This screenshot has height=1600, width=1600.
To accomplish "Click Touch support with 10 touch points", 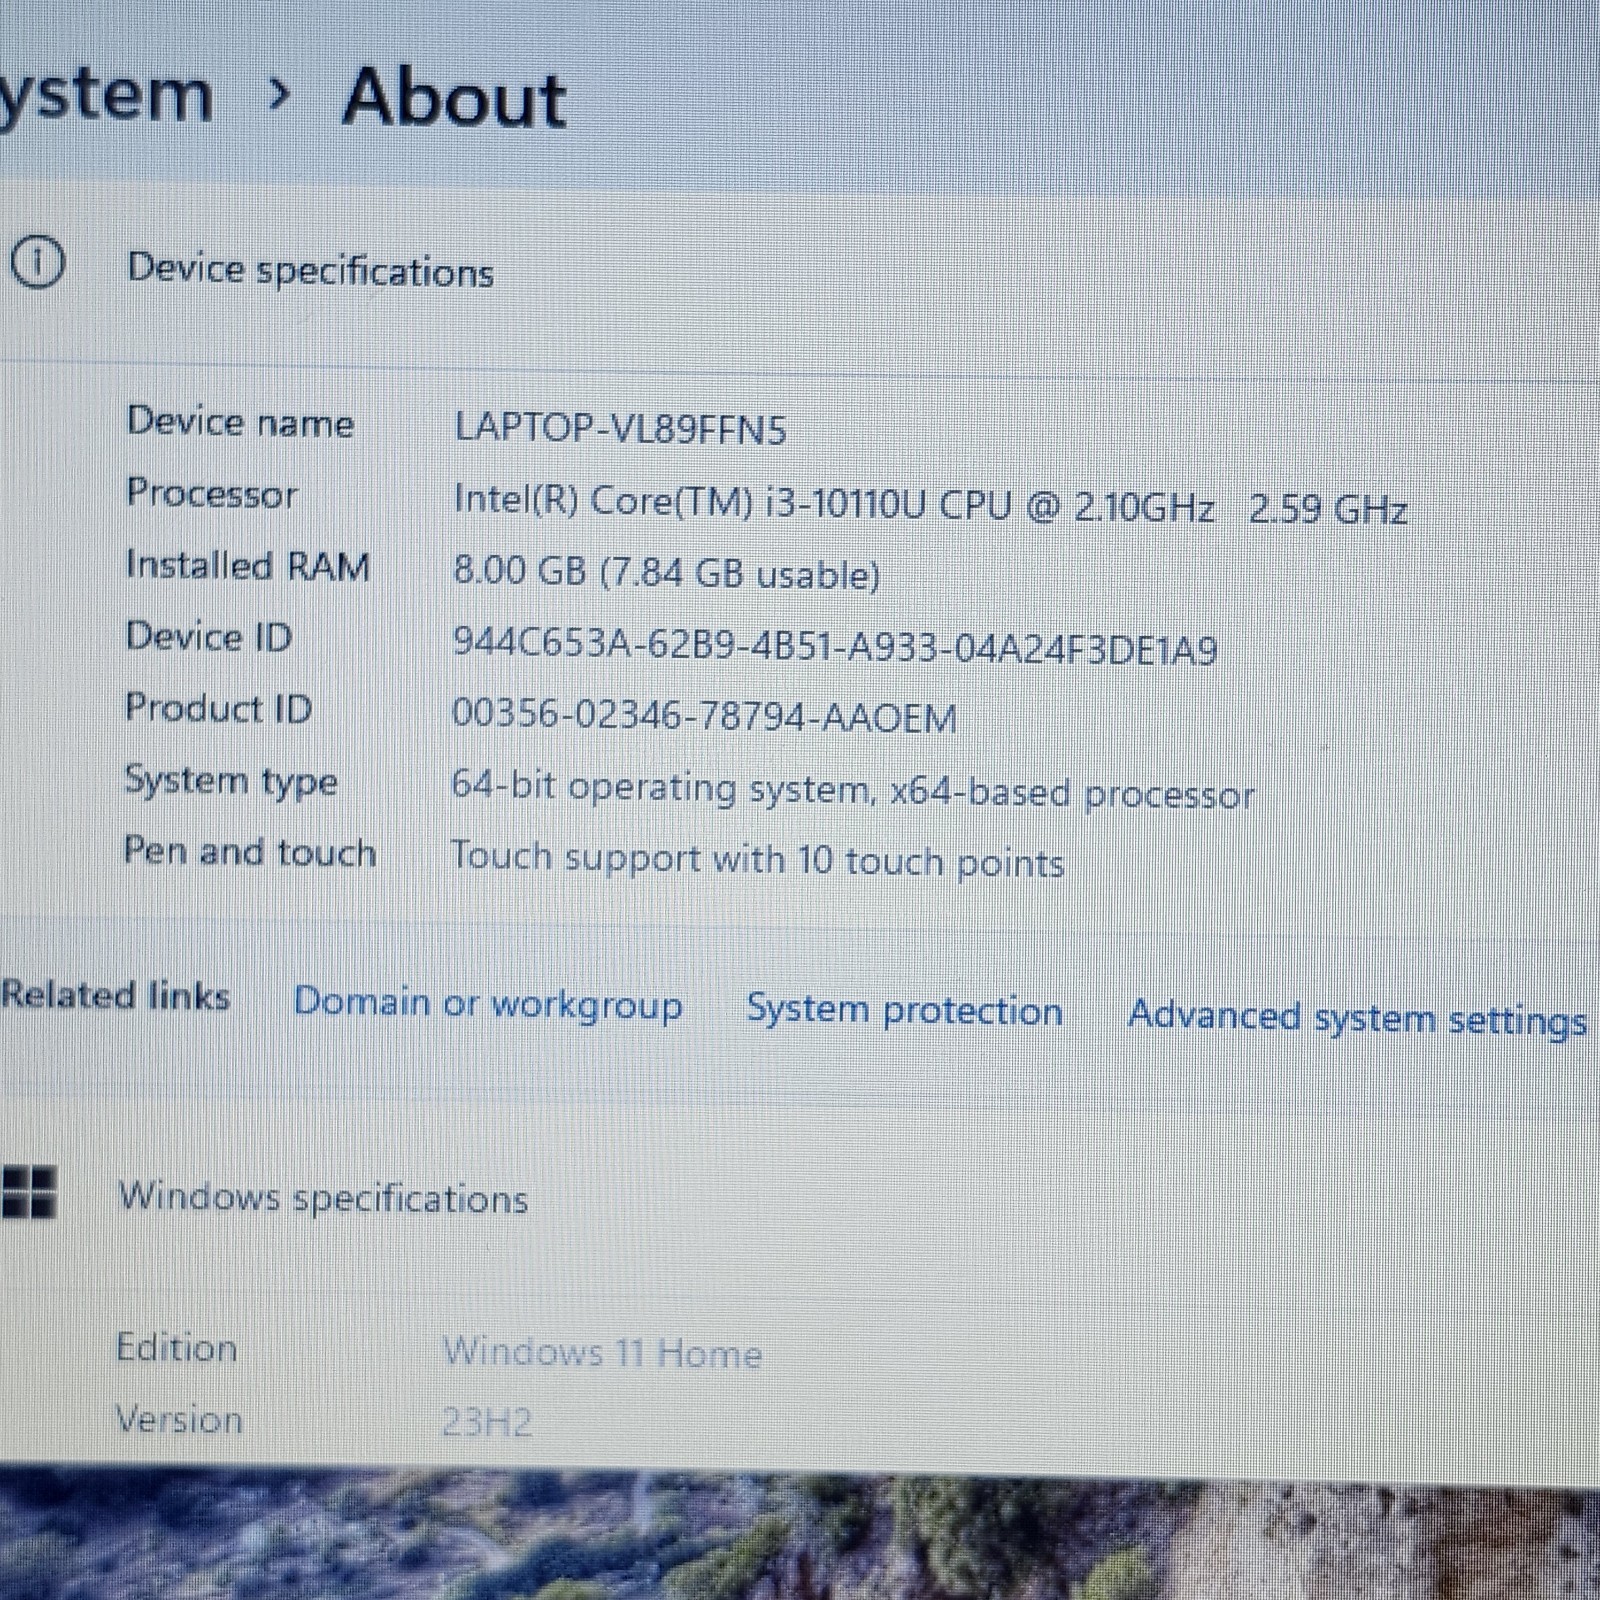I will (757, 860).
